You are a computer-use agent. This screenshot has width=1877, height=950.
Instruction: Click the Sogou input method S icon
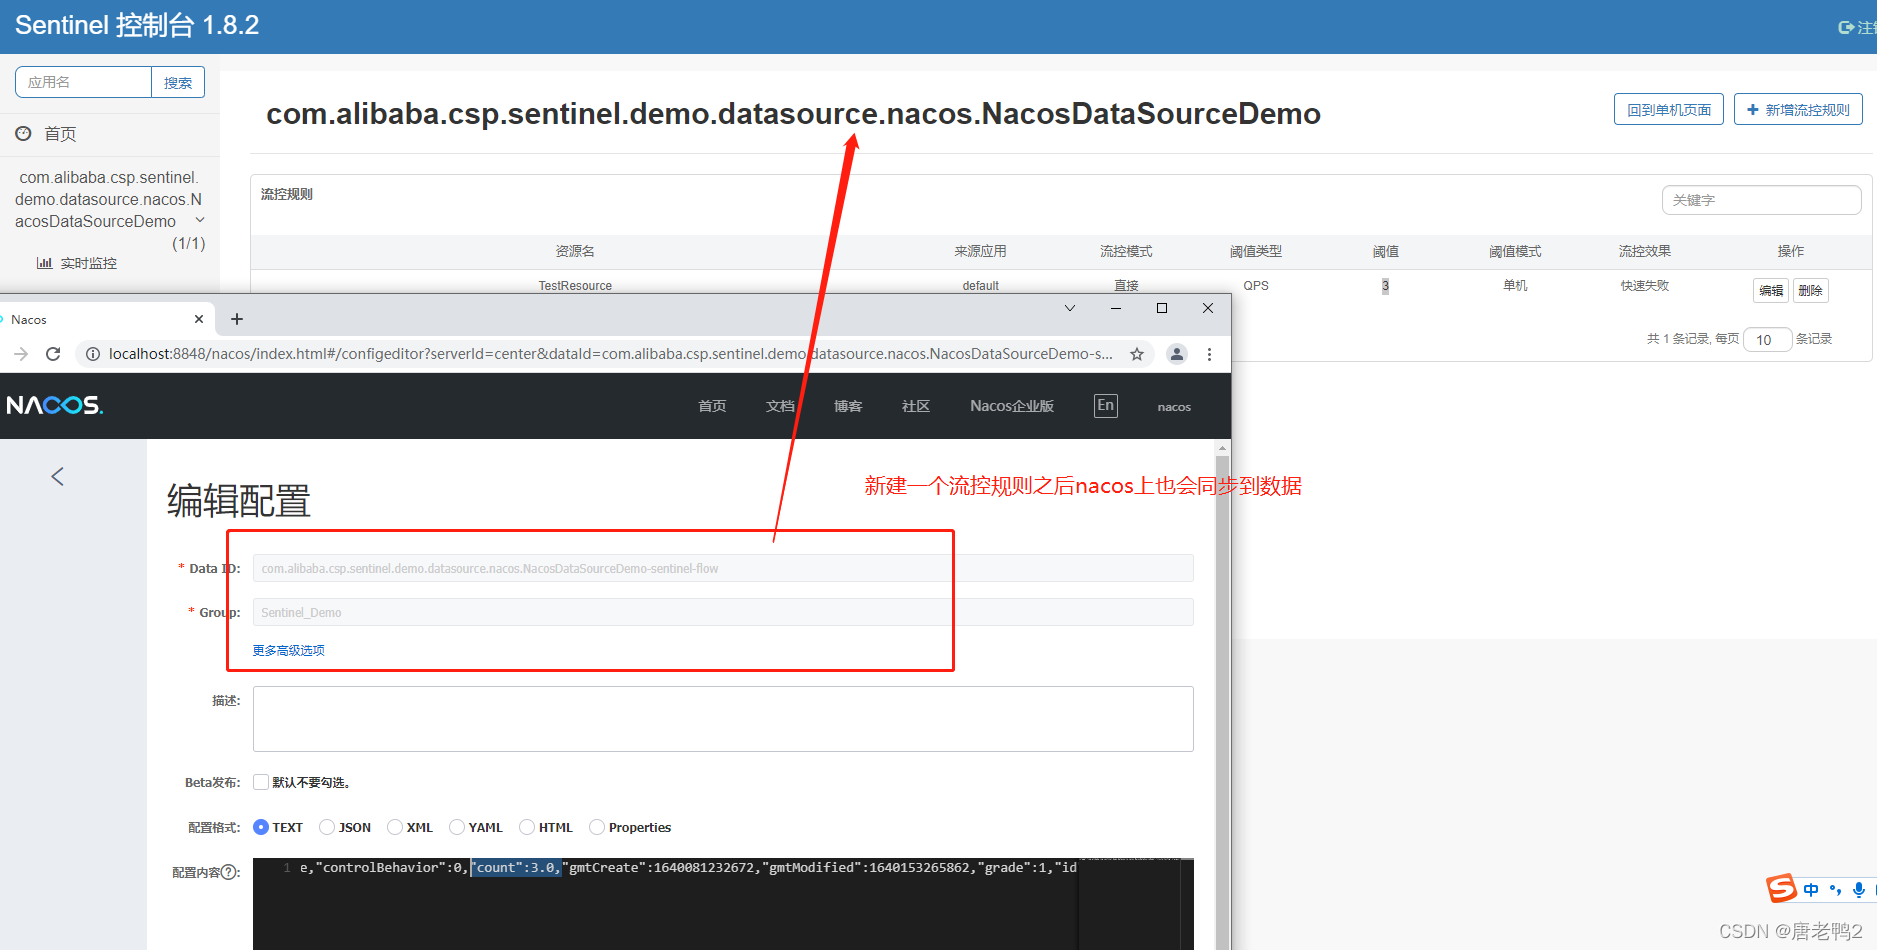pos(1781,888)
